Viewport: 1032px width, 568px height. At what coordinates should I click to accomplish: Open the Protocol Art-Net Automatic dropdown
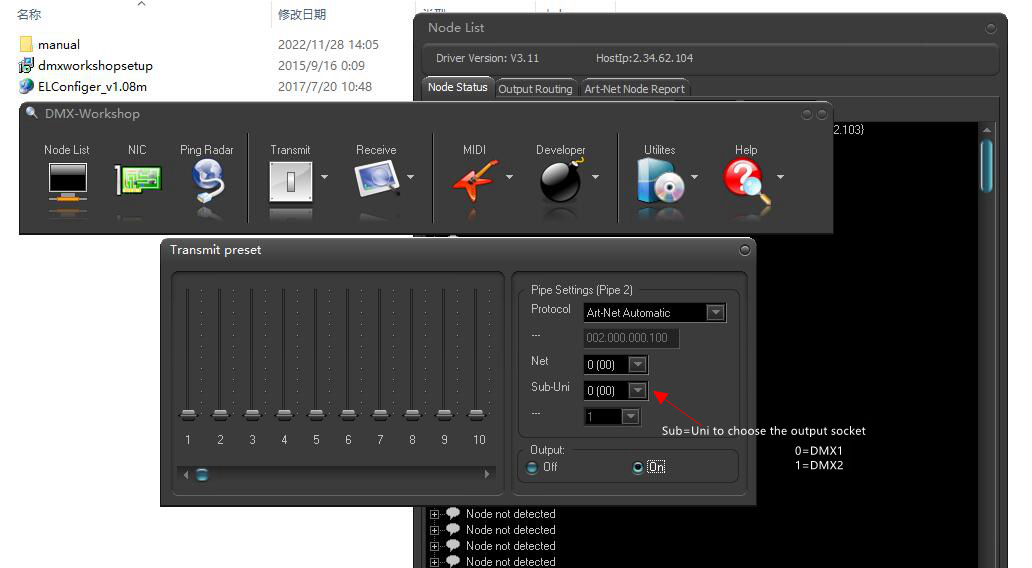[x=715, y=313]
